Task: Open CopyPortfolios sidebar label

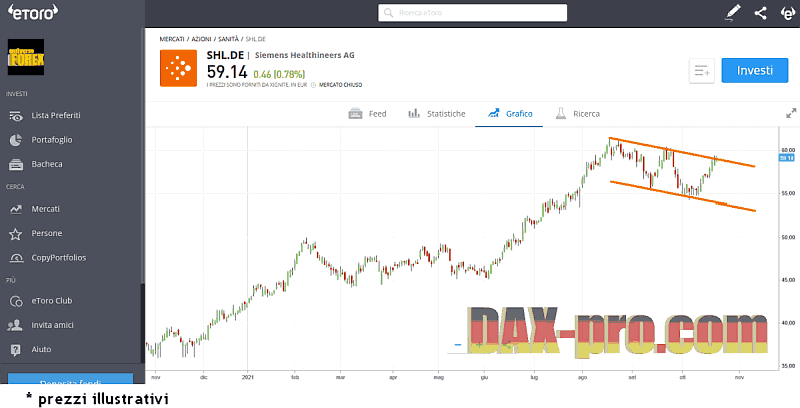Action: pos(59,258)
